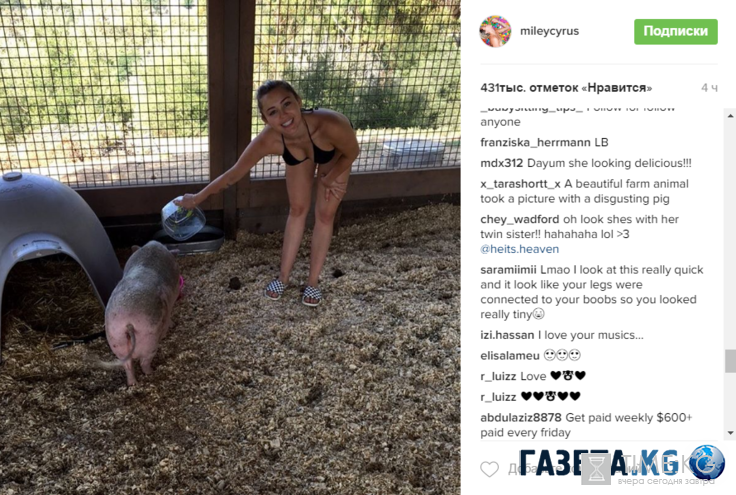Click the 431тыс. likes count

(566, 88)
